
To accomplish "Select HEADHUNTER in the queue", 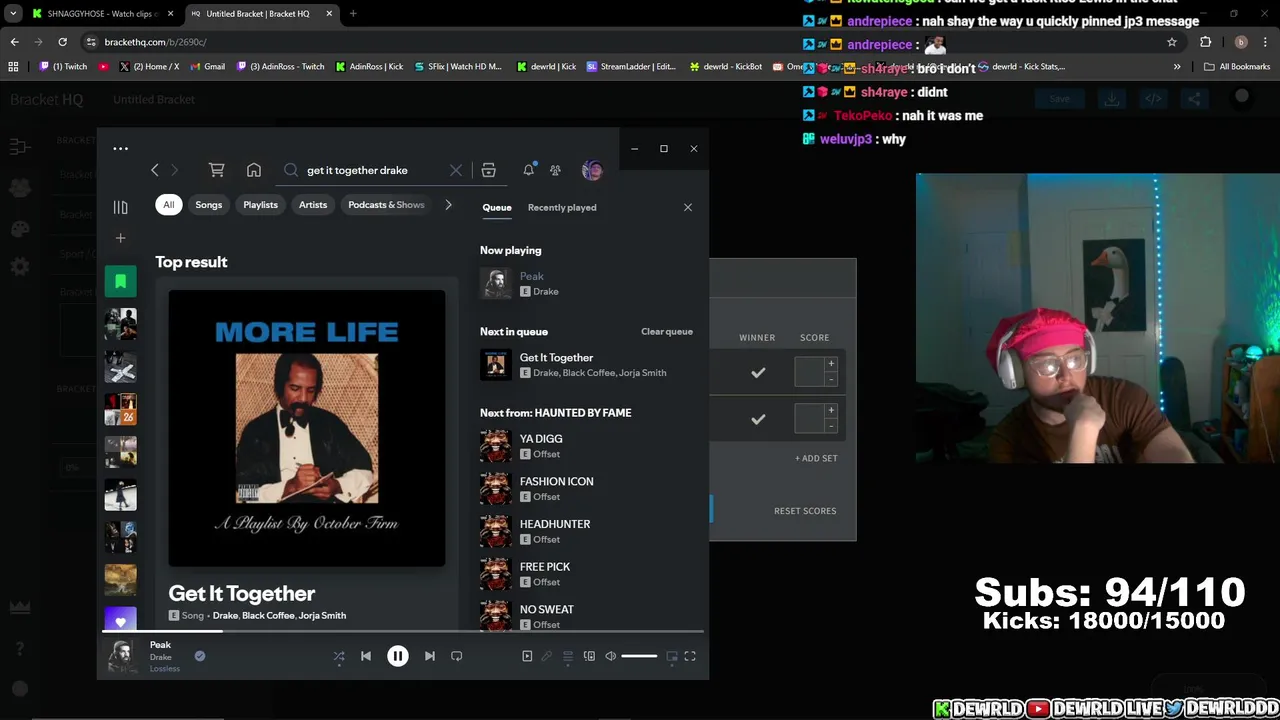I will click(x=586, y=531).
